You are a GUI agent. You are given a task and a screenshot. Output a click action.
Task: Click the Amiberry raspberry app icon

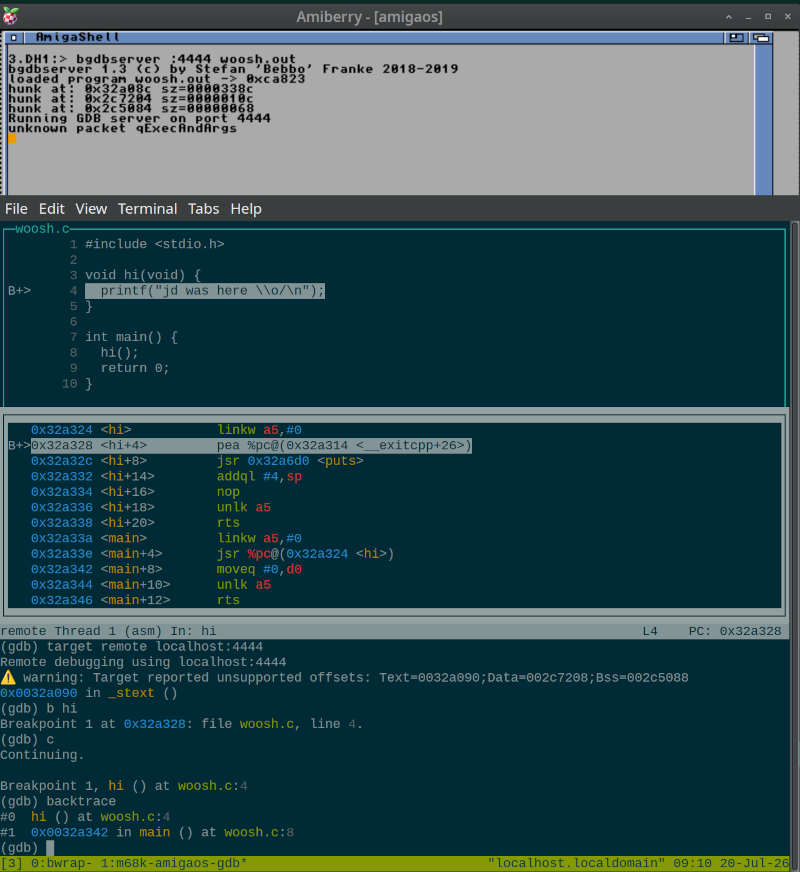pyautogui.click(x=10, y=16)
